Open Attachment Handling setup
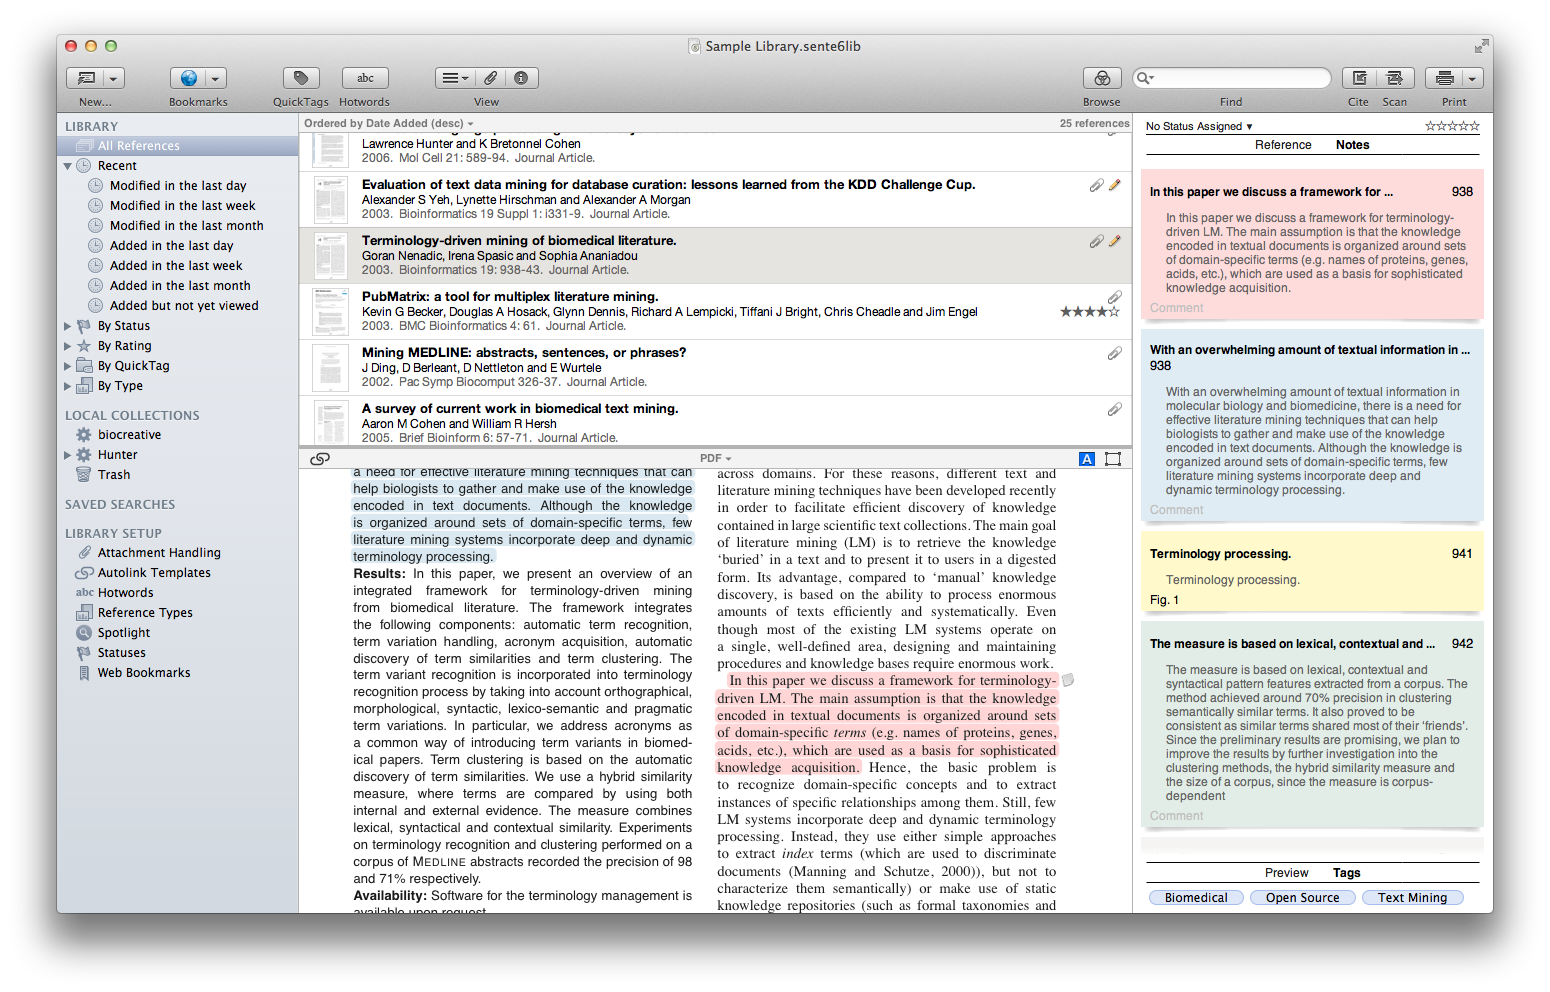Image resolution: width=1550 pixels, height=992 pixels. coord(178,553)
